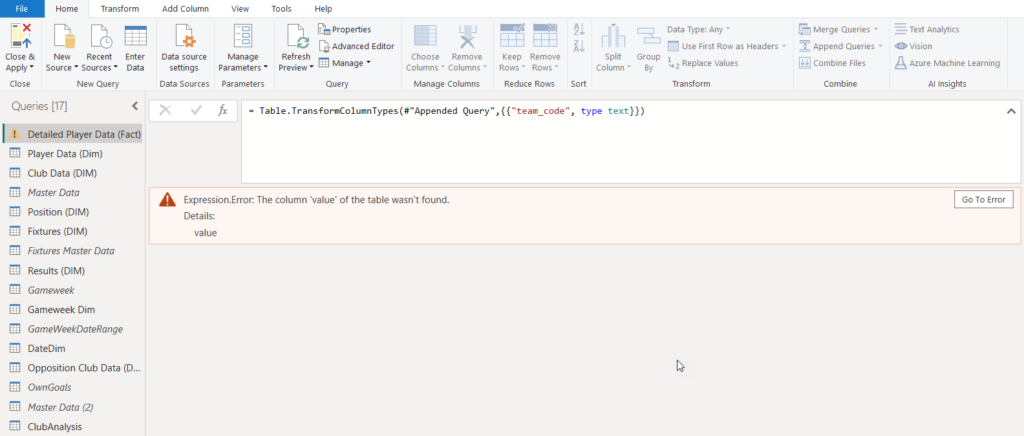This screenshot has height=436, width=1024.
Task: Switch to the Tools tab
Action: click(281, 8)
